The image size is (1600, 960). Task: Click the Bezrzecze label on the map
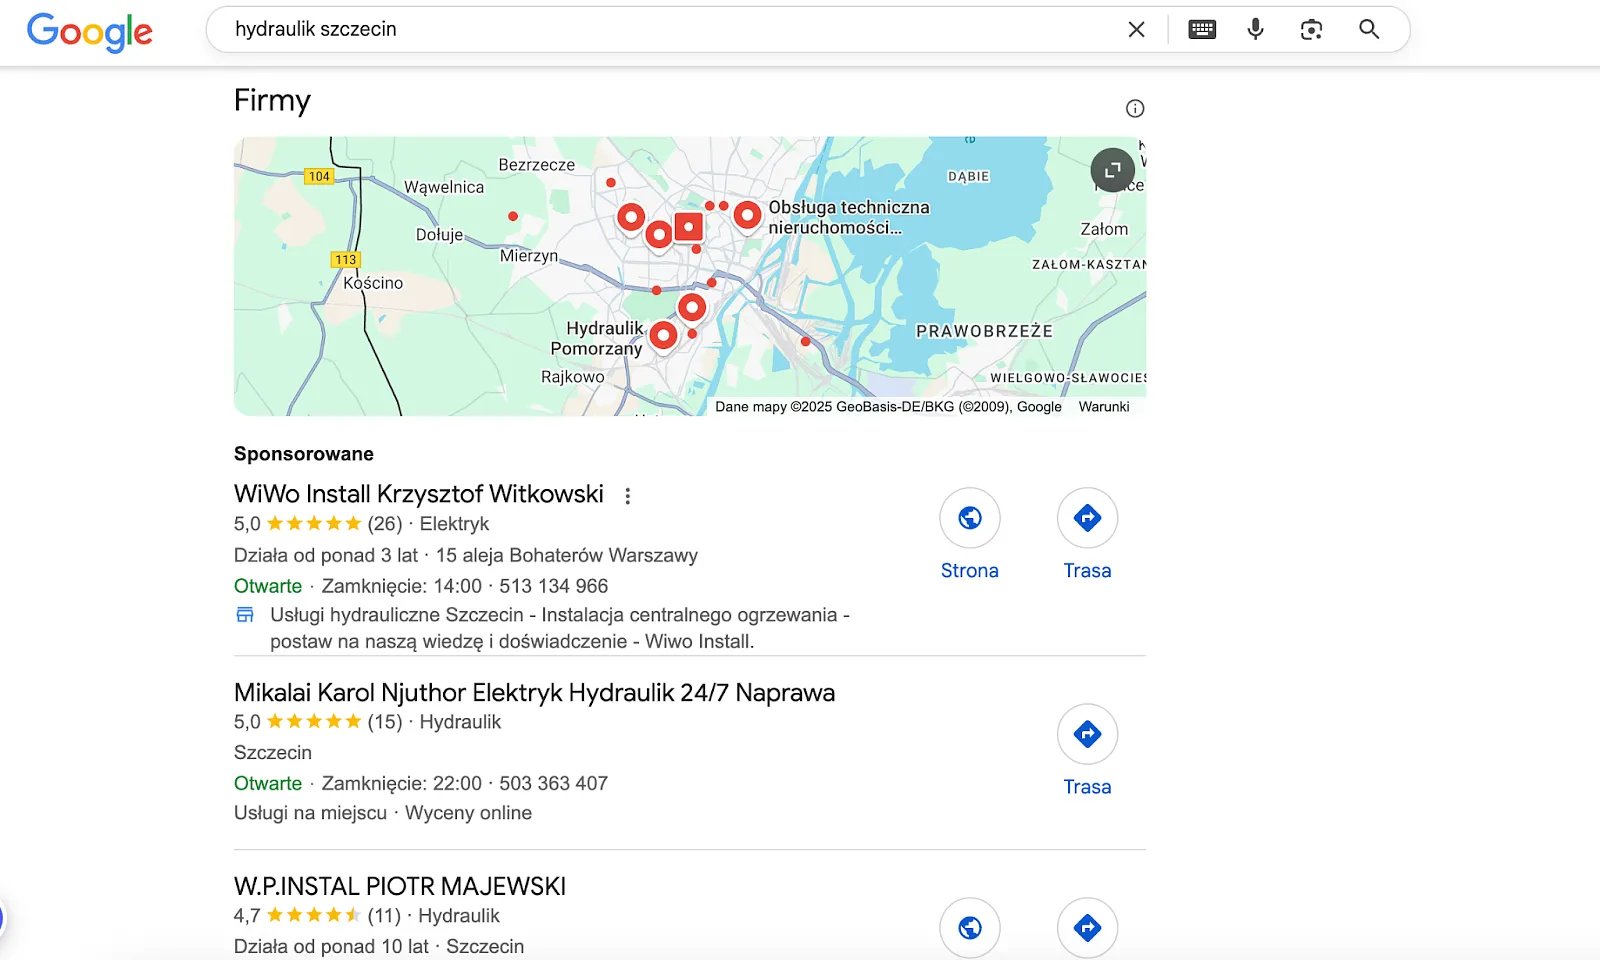[x=537, y=165]
